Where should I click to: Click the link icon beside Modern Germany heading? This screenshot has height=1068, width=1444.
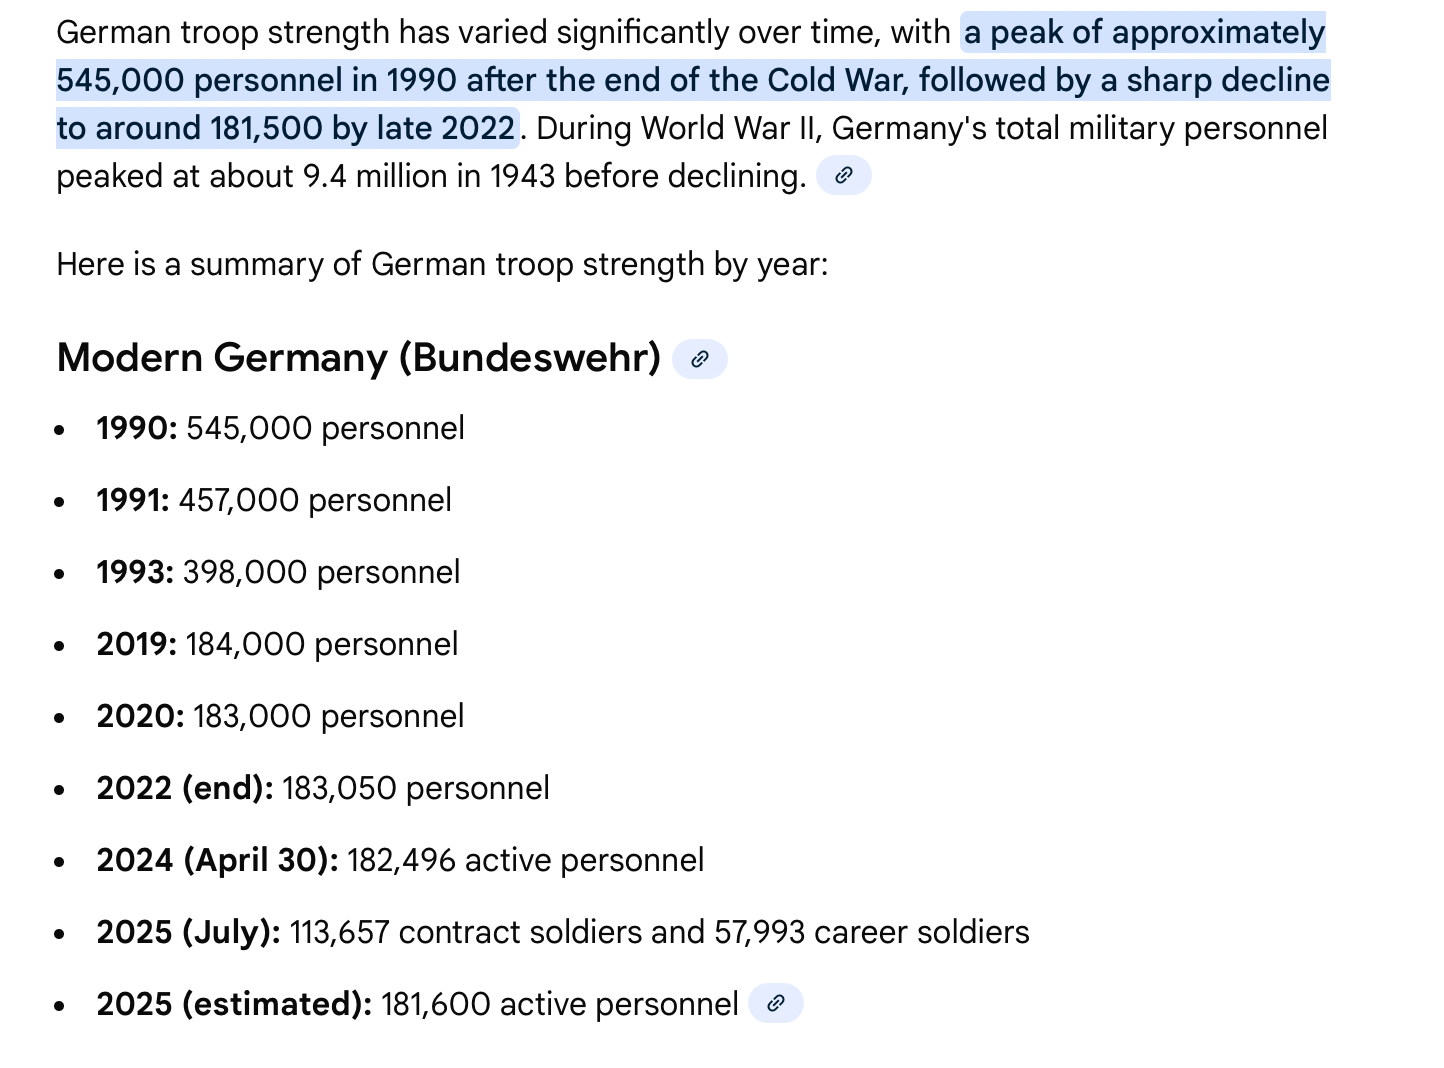[699, 359]
